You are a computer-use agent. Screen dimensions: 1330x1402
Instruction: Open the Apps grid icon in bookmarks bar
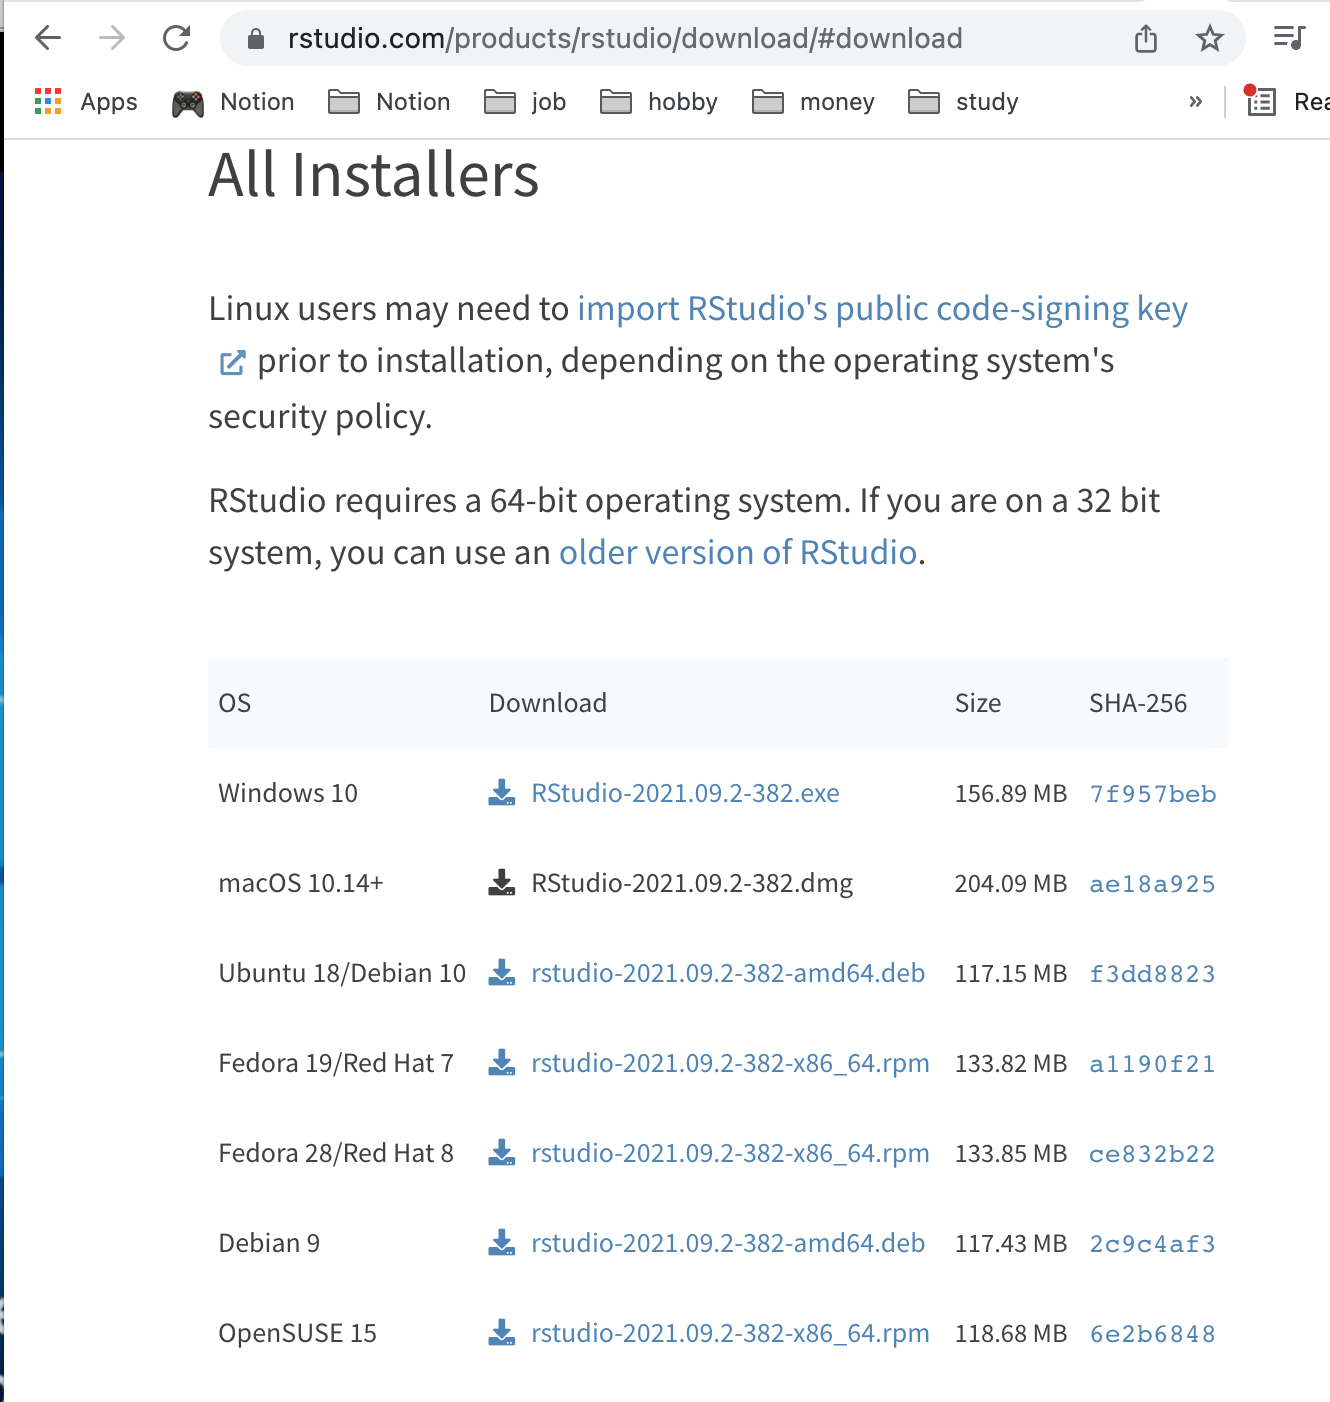(x=48, y=102)
